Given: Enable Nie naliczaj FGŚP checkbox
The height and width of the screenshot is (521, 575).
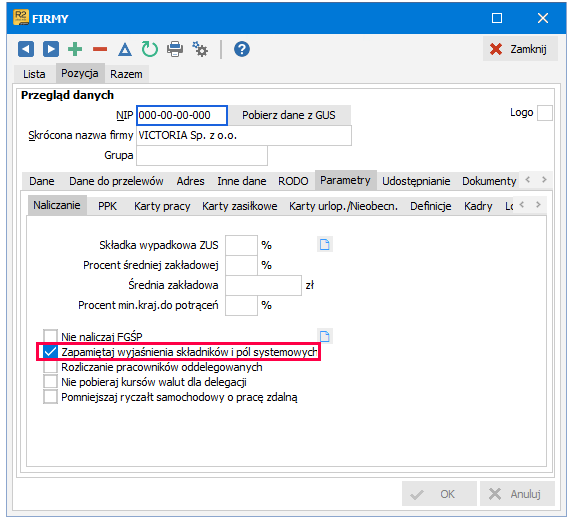Looking at the screenshot, I should click(50, 336).
